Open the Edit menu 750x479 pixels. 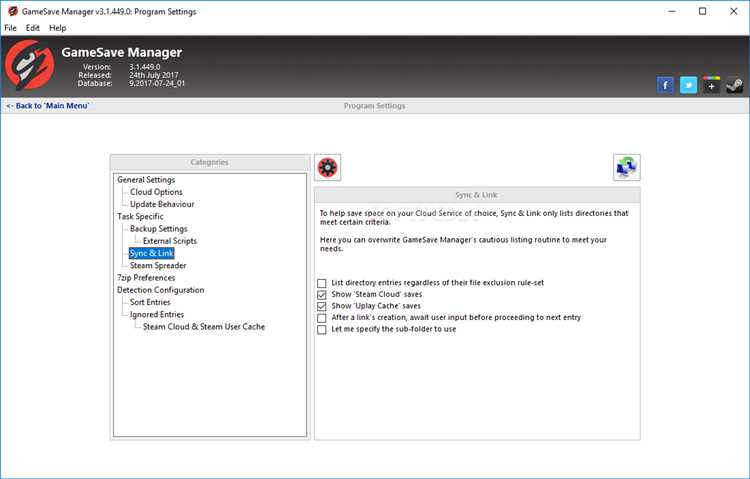[33, 28]
